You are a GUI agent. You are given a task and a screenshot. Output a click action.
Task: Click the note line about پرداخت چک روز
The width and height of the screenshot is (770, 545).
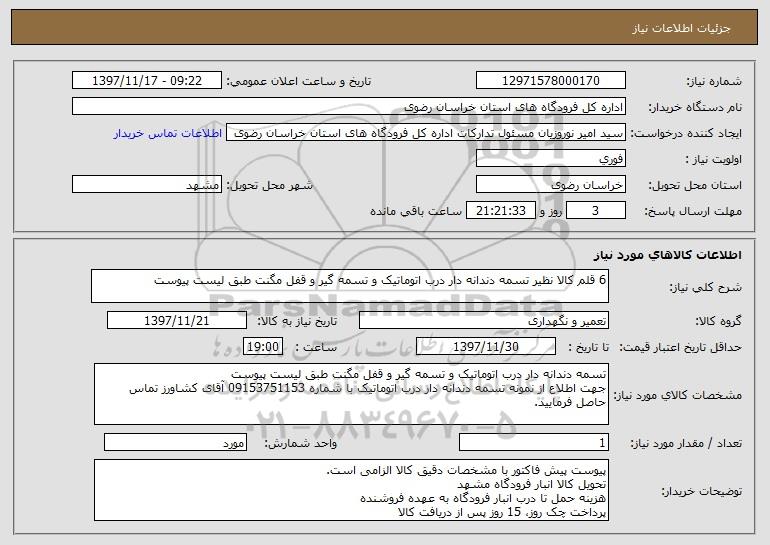point(502,512)
